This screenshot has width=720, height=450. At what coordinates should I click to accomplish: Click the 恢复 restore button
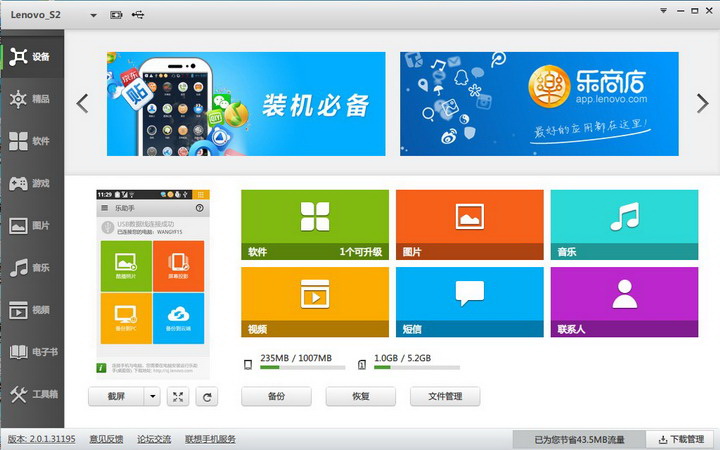pyautogui.click(x=361, y=396)
